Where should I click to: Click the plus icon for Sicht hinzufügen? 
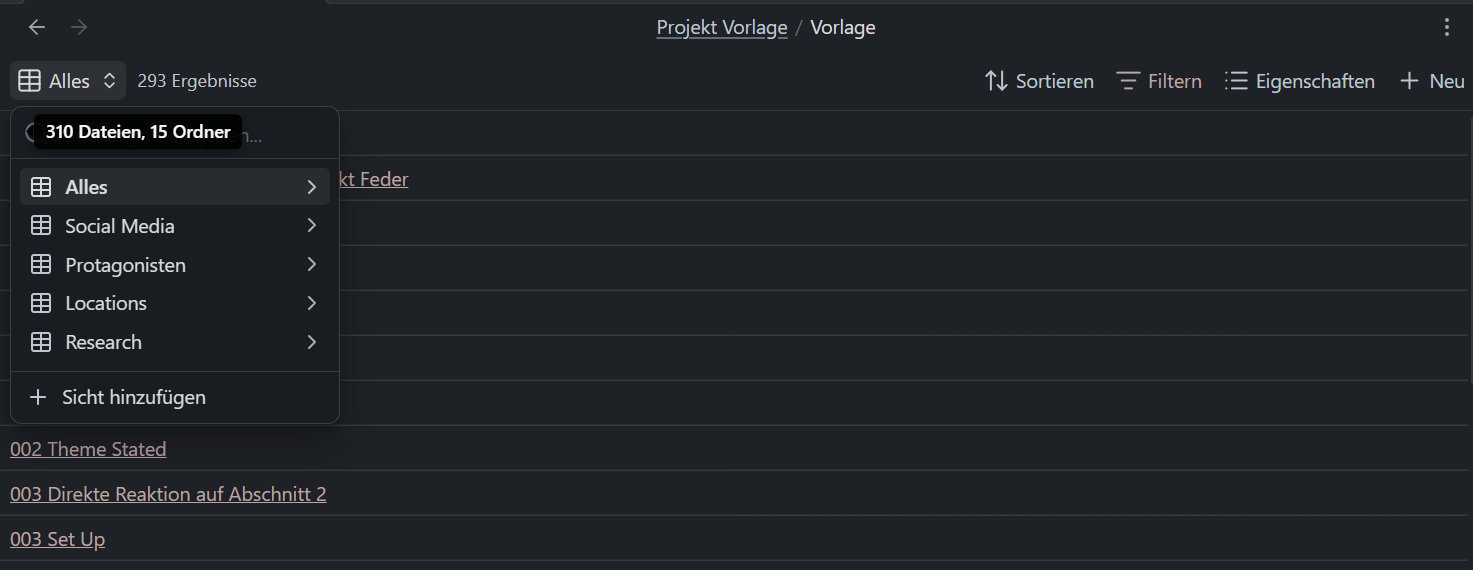pyautogui.click(x=38, y=397)
